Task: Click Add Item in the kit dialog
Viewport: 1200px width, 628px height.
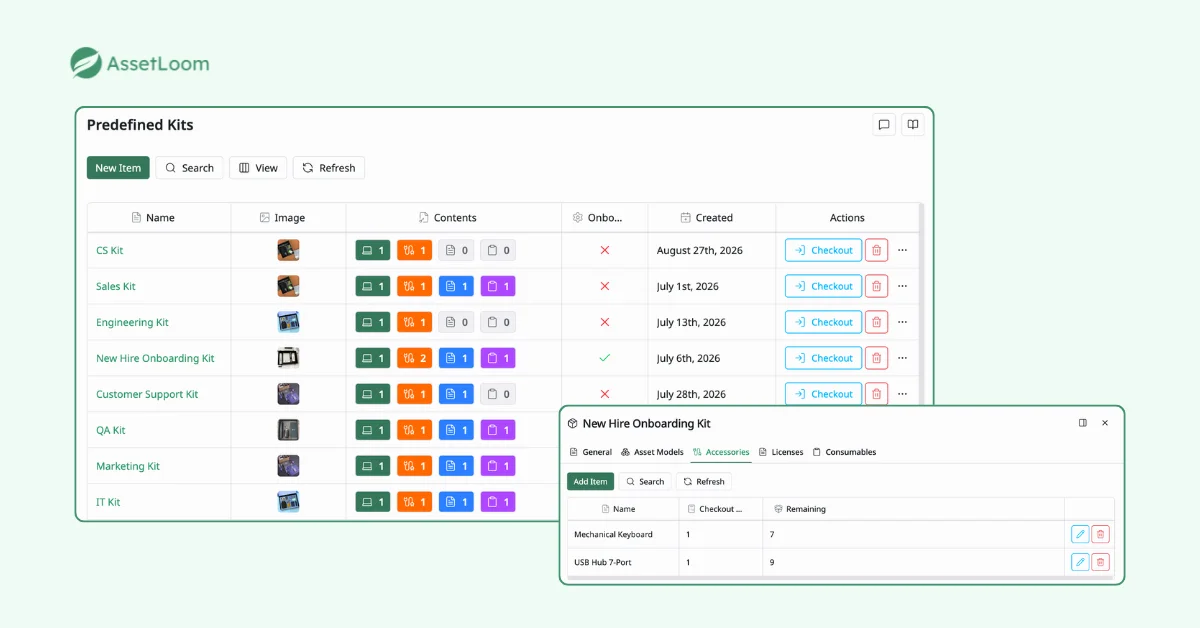Action: pos(591,482)
